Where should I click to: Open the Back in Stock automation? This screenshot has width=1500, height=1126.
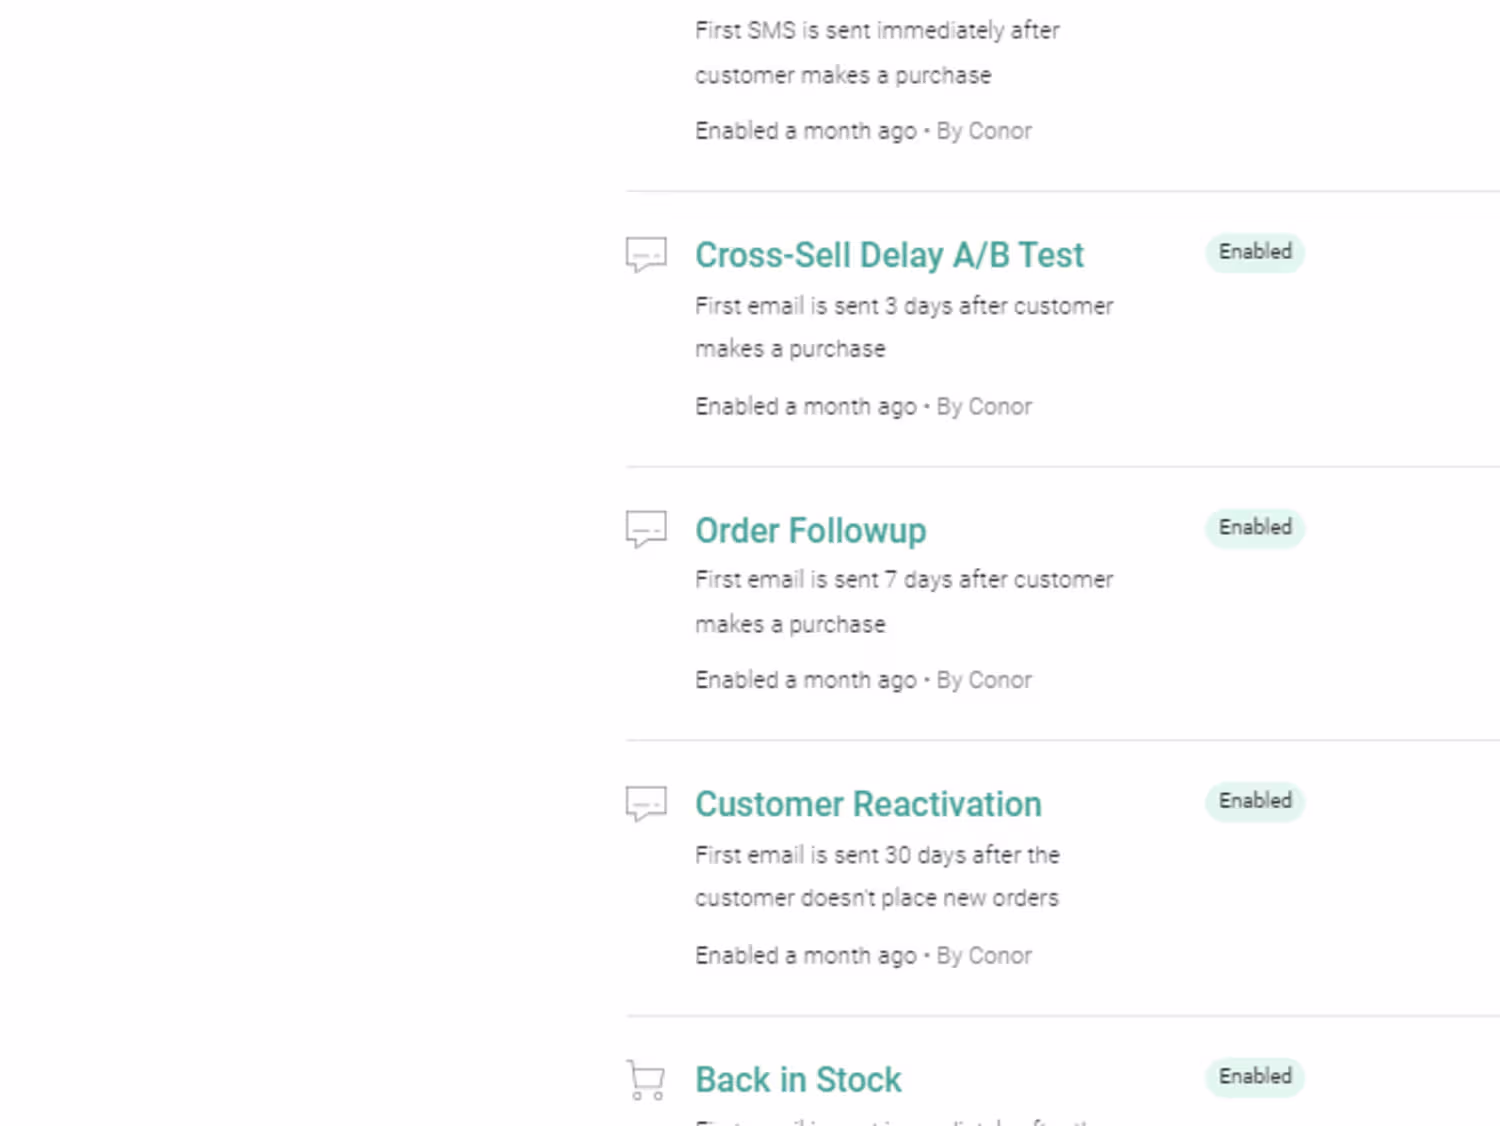(x=798, y=1080)
